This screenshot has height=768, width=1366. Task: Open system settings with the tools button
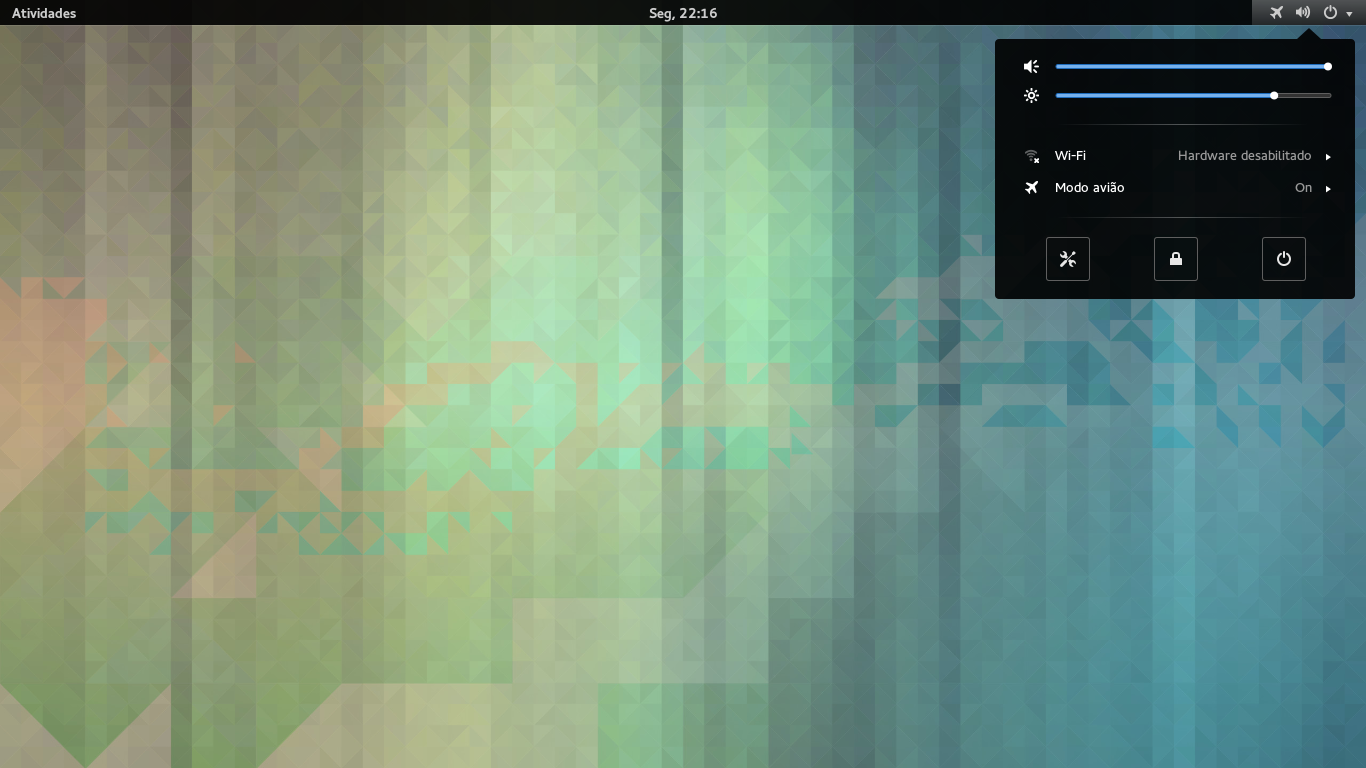(1068, 259)
